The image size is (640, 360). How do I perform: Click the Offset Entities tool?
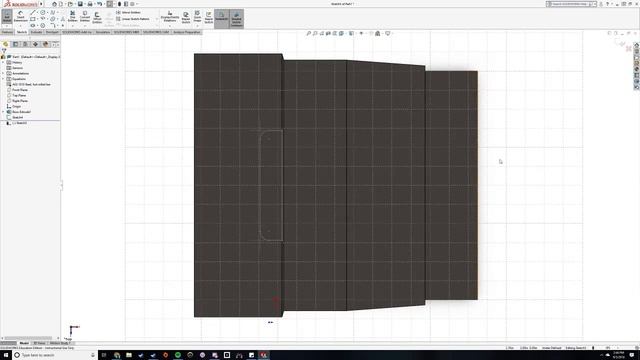pos(97,17)
